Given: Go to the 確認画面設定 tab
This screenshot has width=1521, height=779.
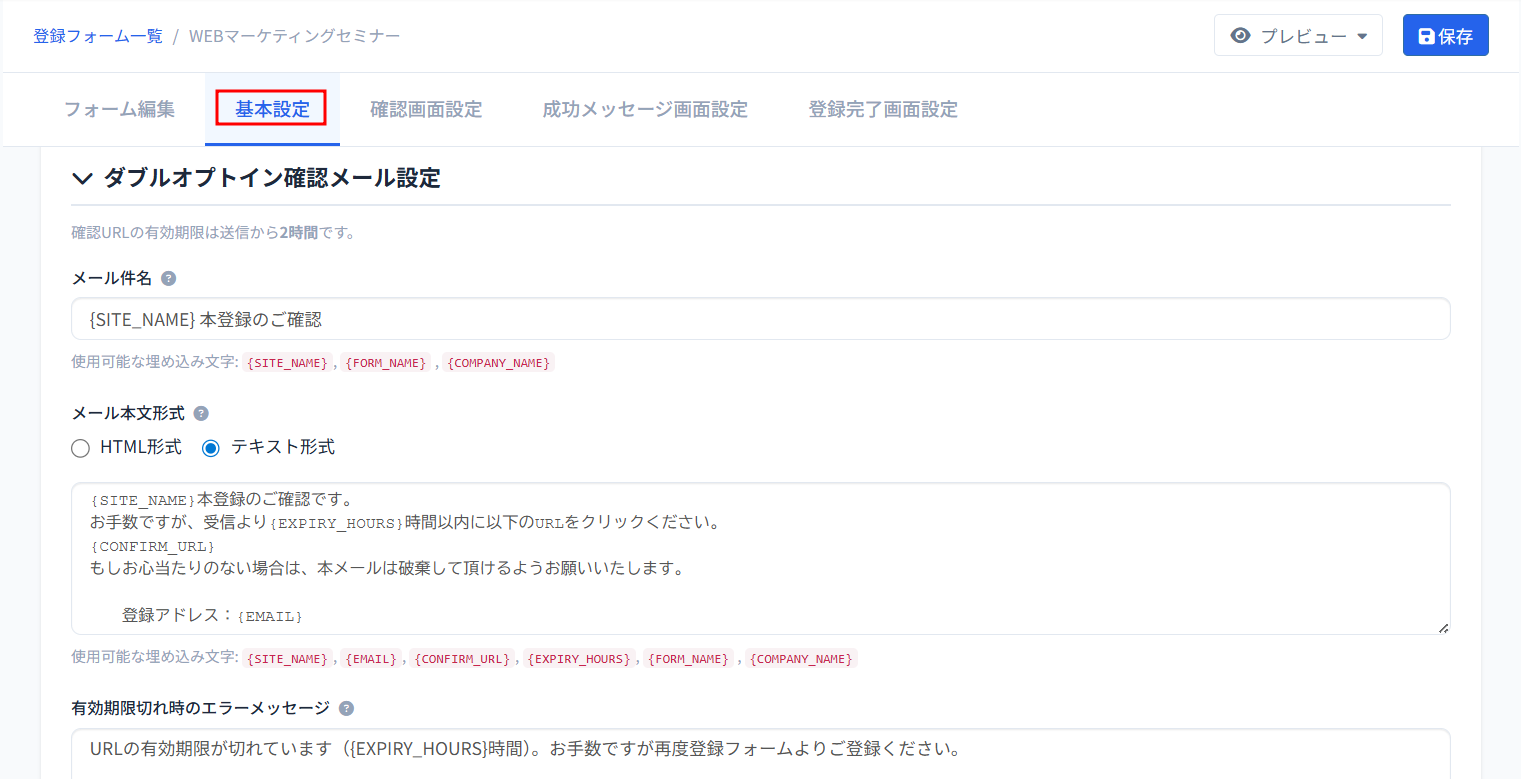Looking at the screenshot, I should coord(426,109).
